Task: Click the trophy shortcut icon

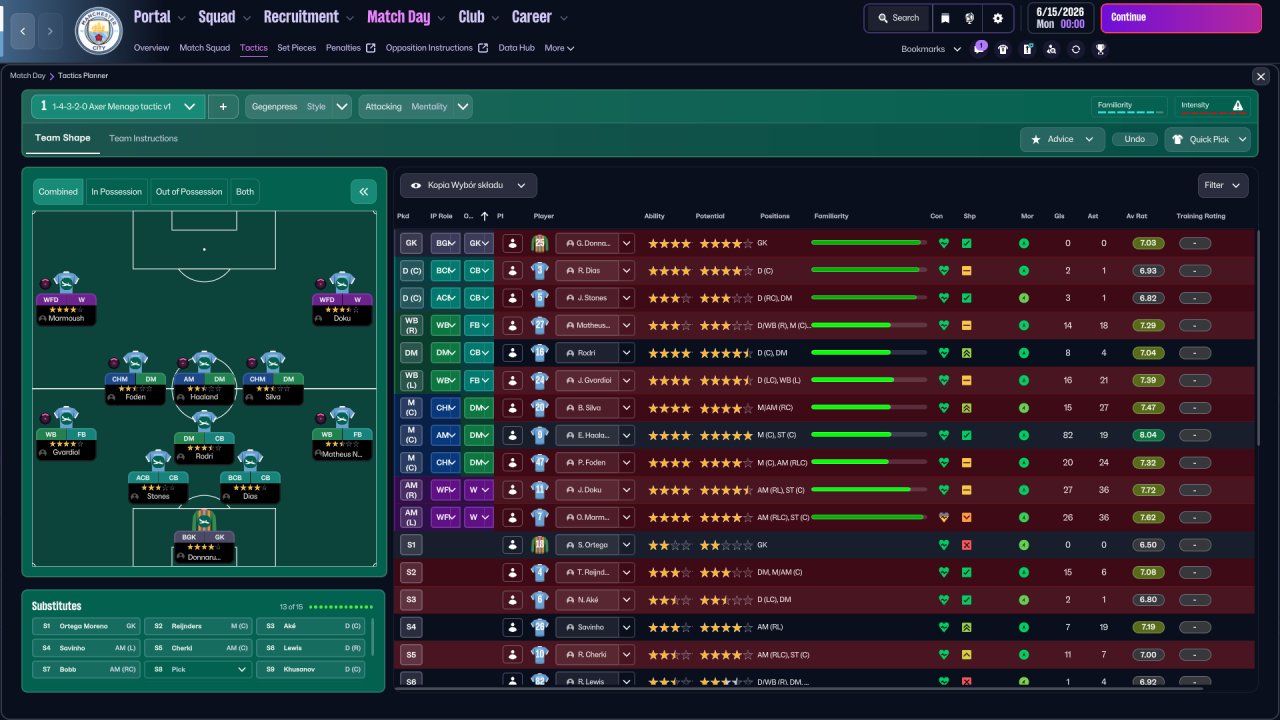Action: pyautogui.click(x=1100, y=49)
